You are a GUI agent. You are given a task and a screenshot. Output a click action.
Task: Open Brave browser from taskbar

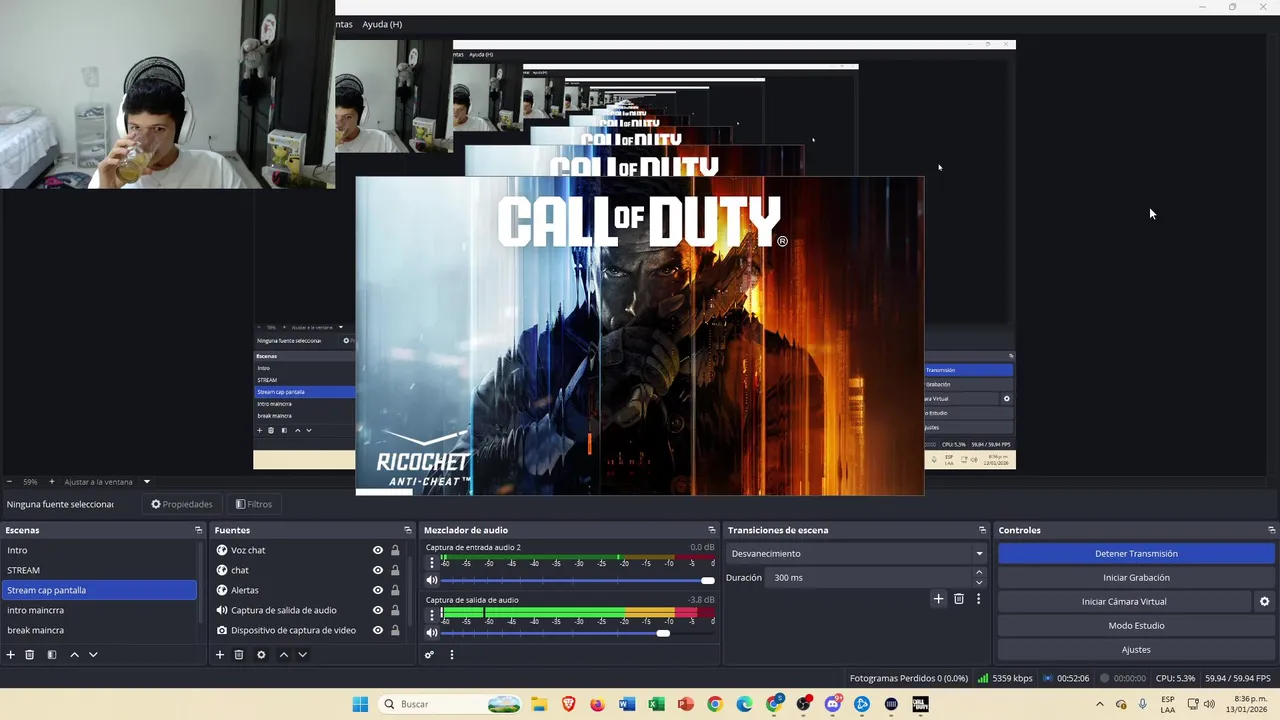tap(568, 704)
